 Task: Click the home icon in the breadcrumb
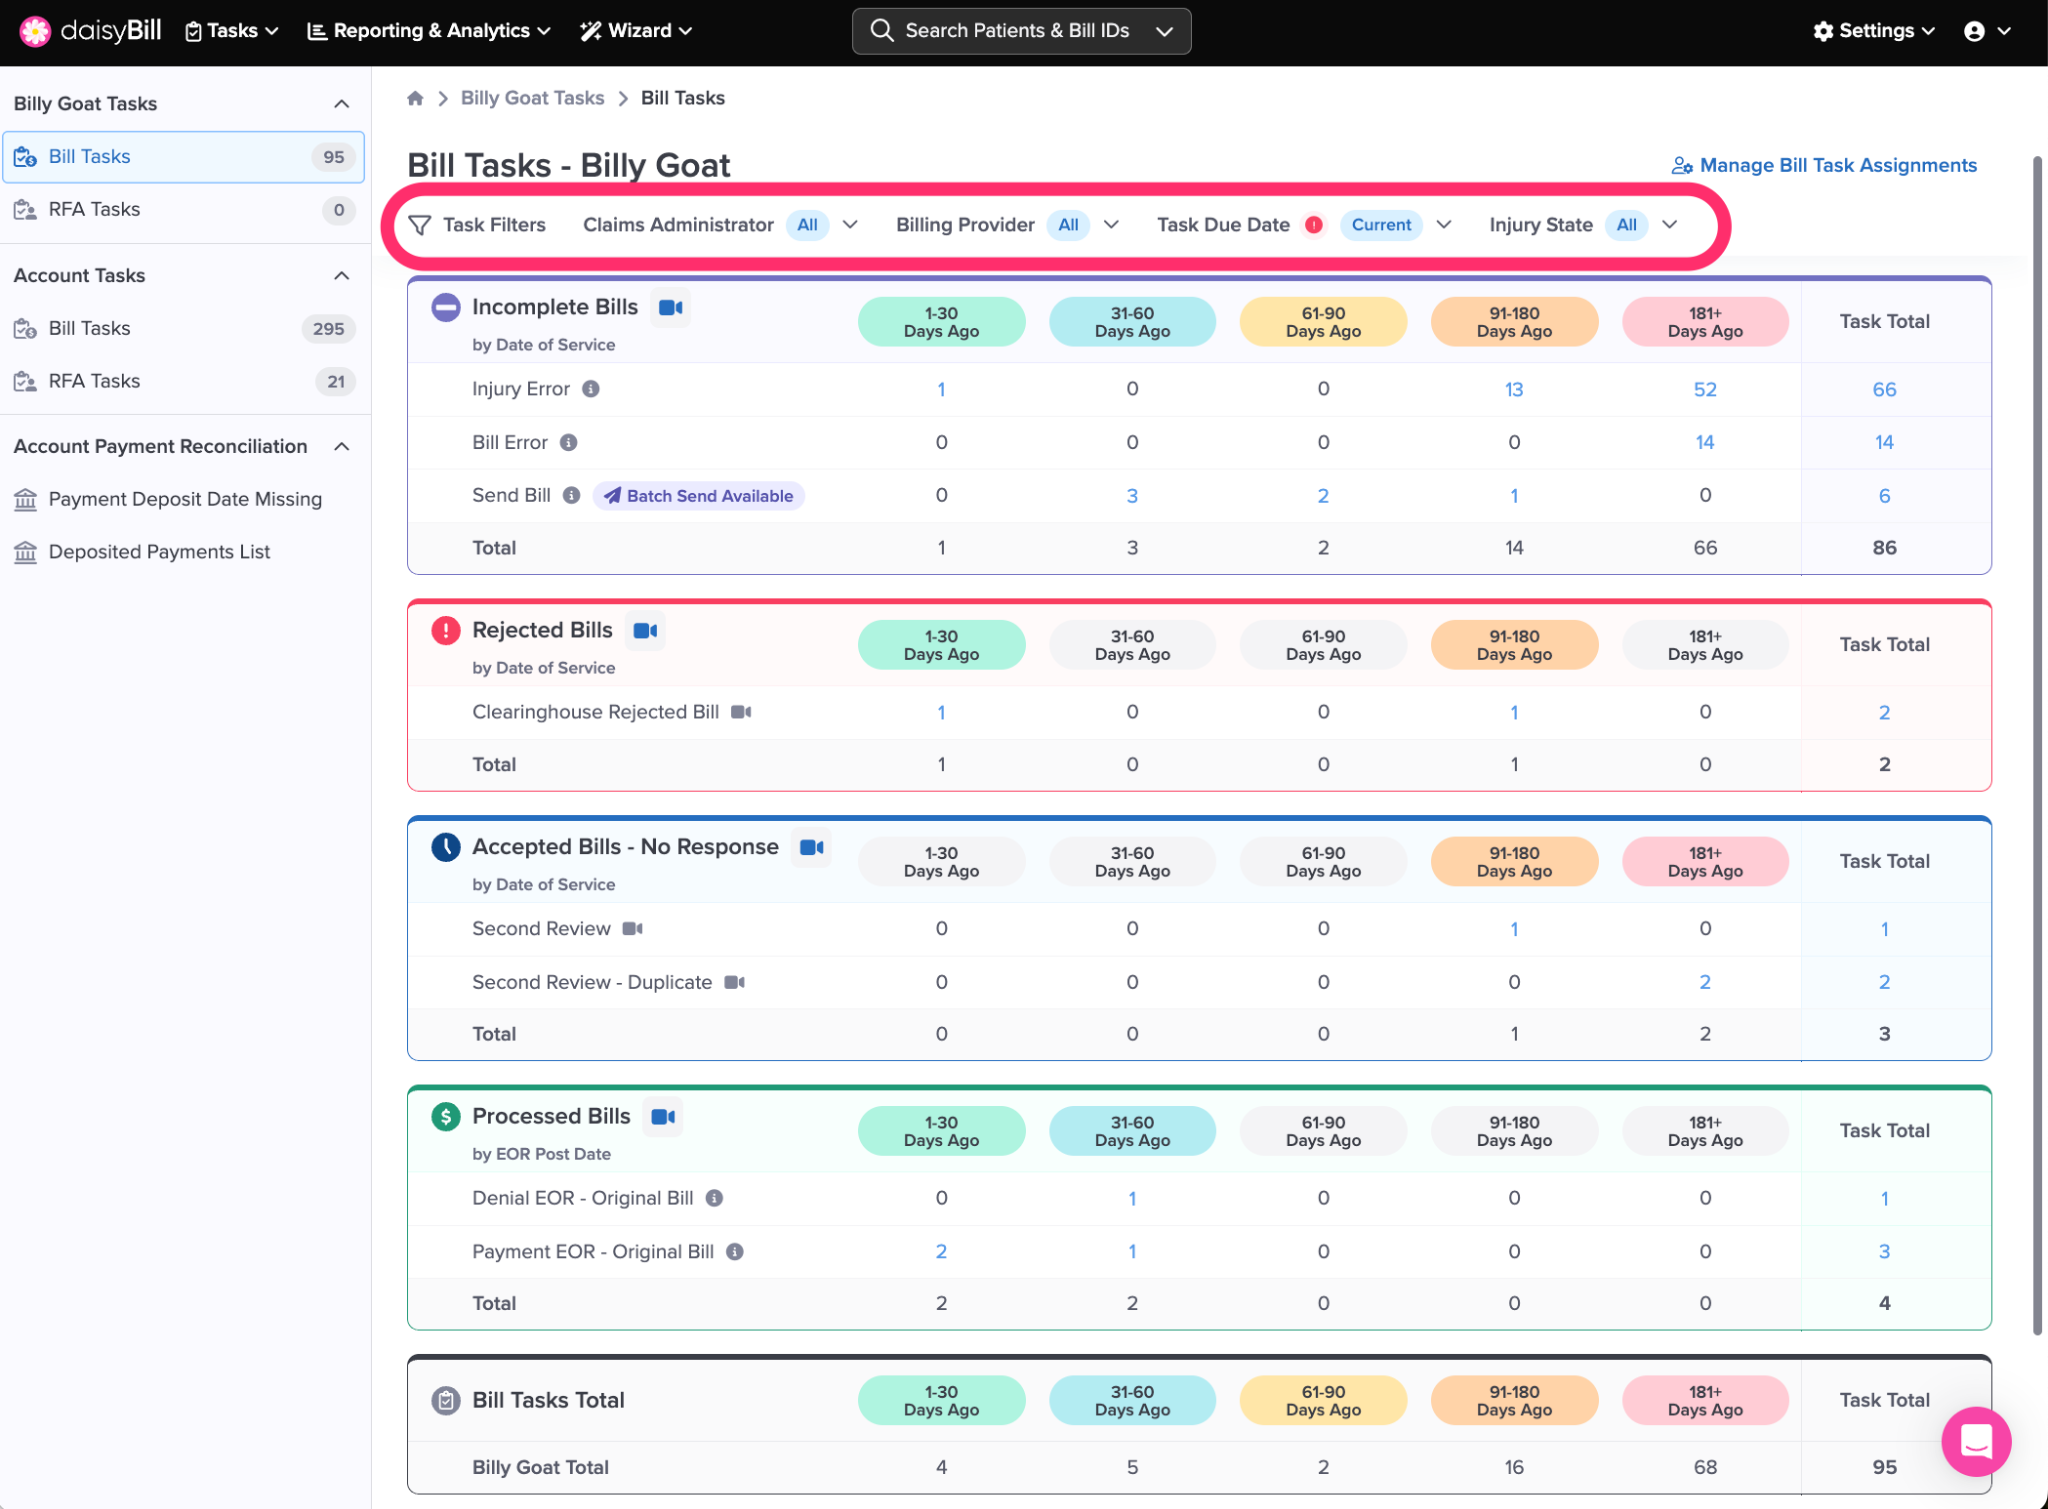[x=415, y=98]
